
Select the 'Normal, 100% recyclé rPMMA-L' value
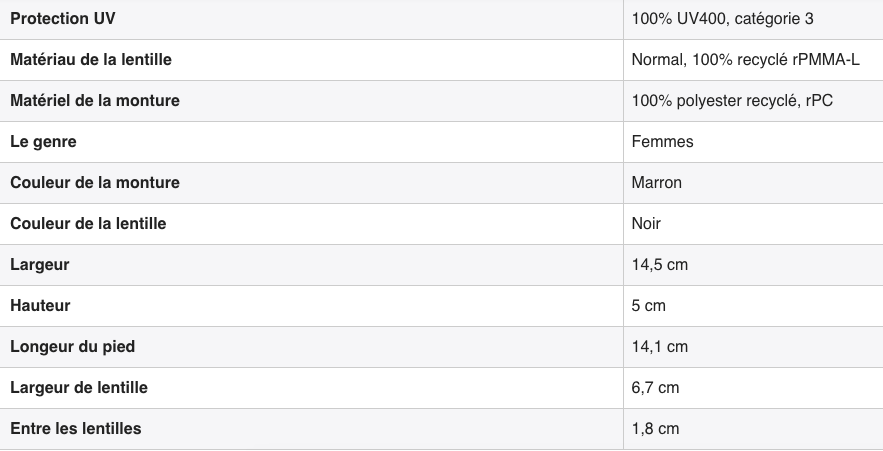[x=746, y=60]
